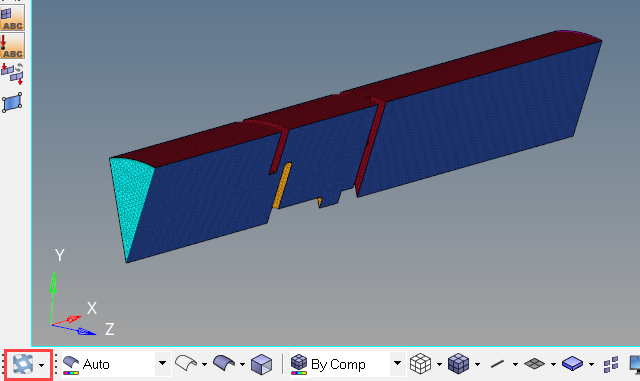Open the dropdown arrow beside the highlighted visualization icon
The width and height of the screenshot is (640, 381).
pos(42,365)
